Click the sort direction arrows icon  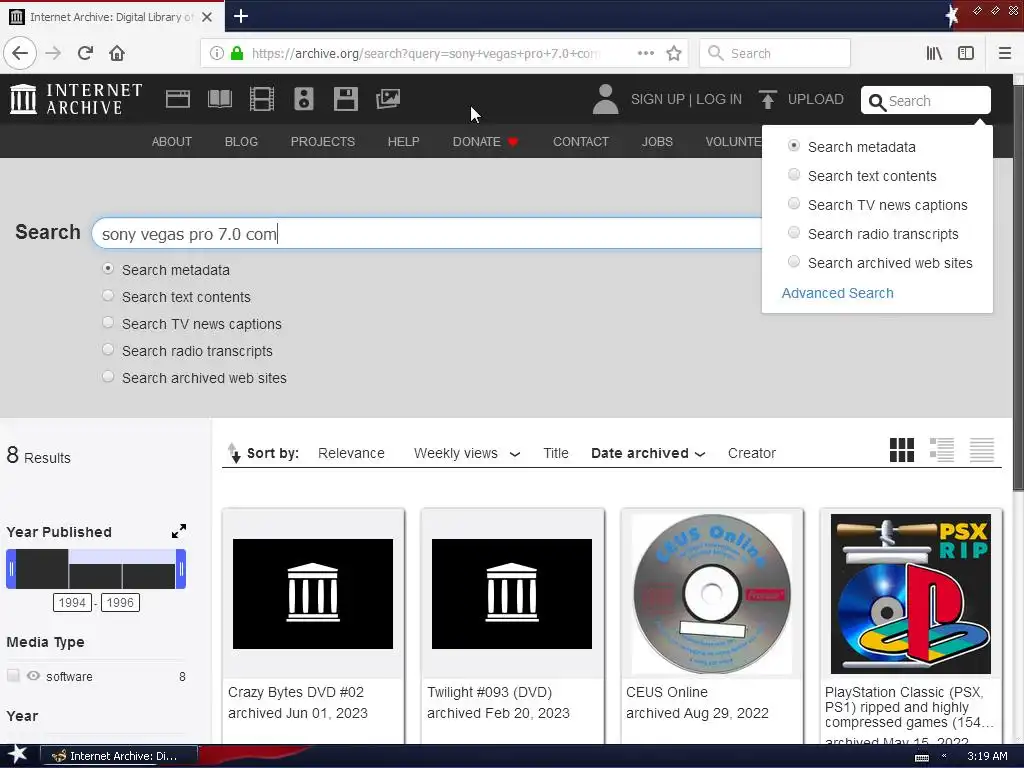click(x=234, y=453)
